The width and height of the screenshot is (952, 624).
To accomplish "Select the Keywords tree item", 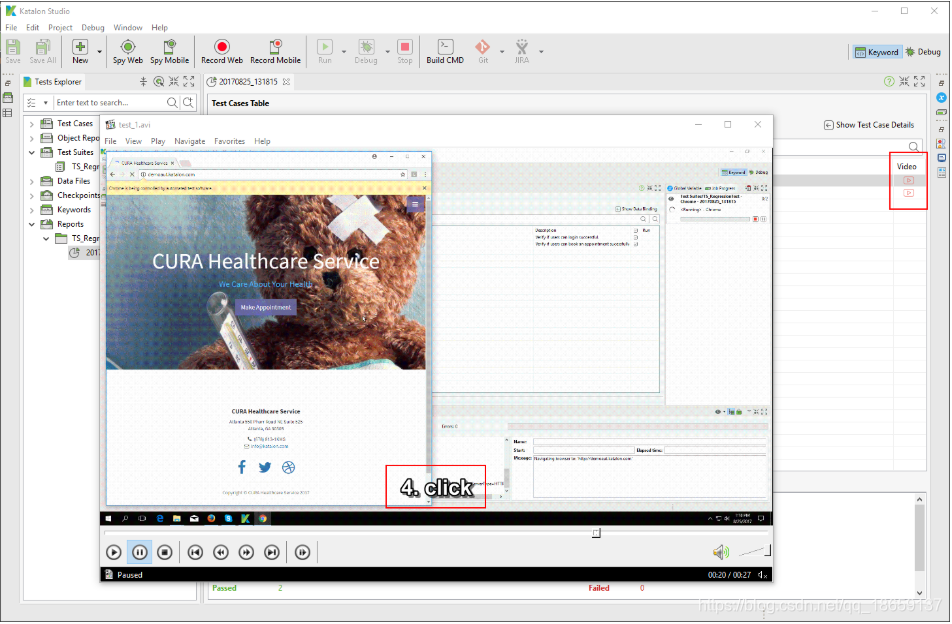I will tap(73, 210).
